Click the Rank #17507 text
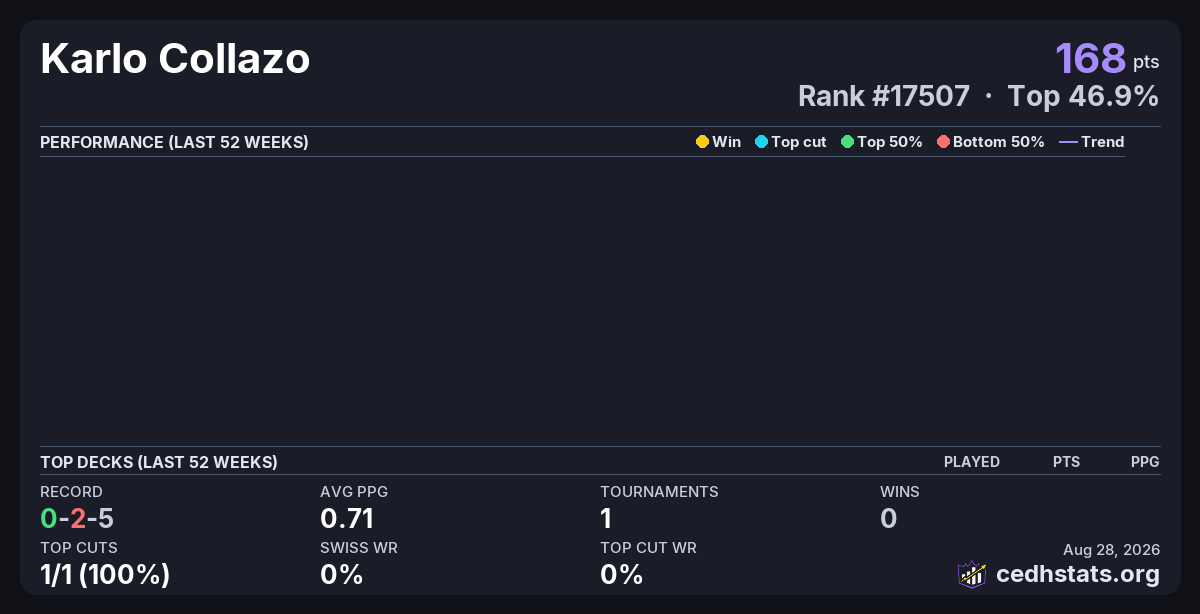Screen dimensions: 1200x614 pyautogui.click(x=884, y=96)
